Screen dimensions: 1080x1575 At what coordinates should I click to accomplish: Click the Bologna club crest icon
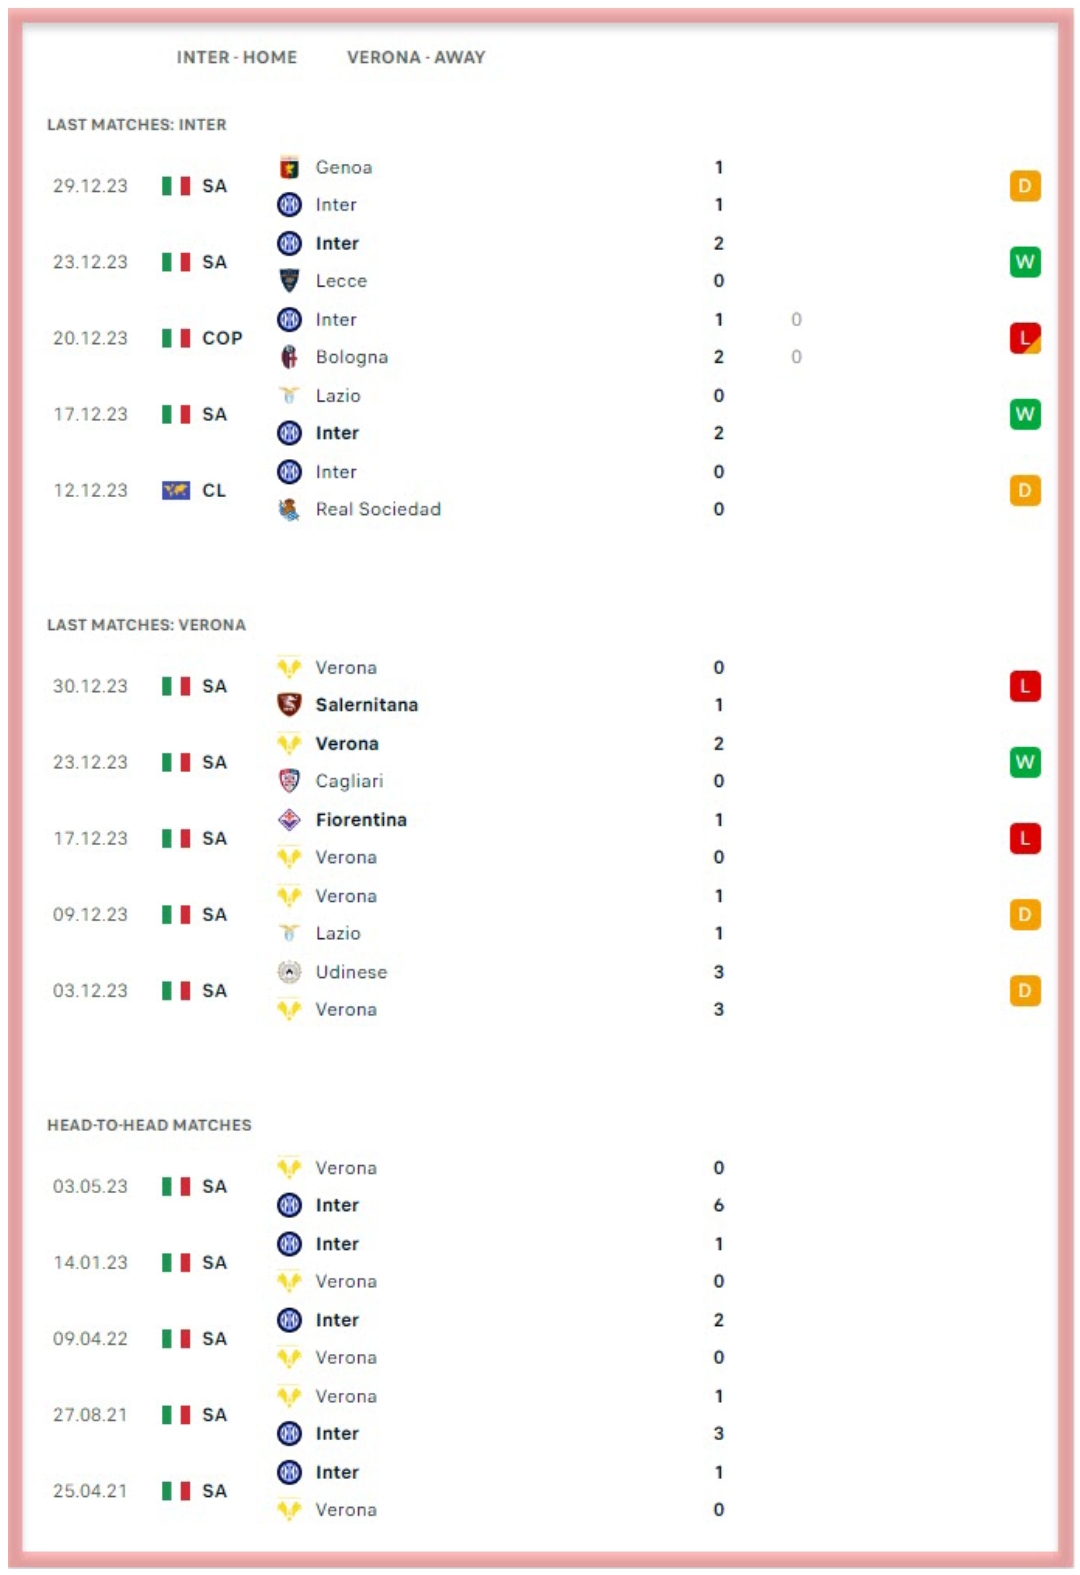click(289, 357)
